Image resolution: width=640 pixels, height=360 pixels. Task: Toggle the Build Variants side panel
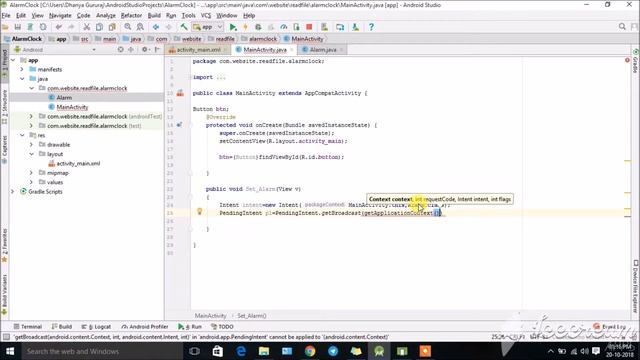(x=4, y=294)
